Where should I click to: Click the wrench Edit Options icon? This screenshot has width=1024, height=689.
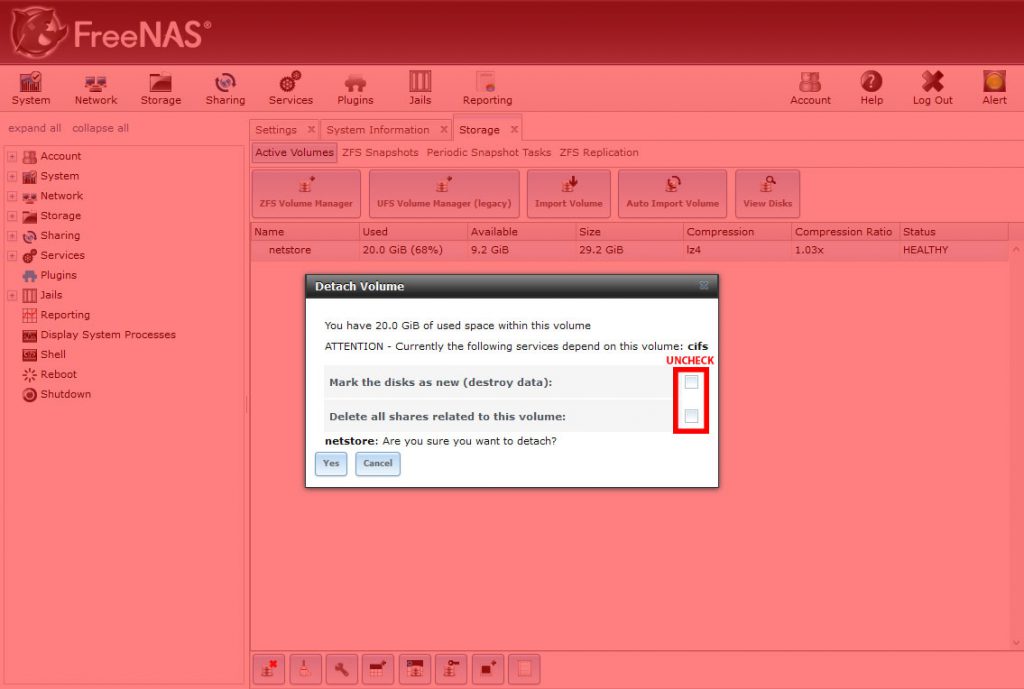tap(342, 669)
